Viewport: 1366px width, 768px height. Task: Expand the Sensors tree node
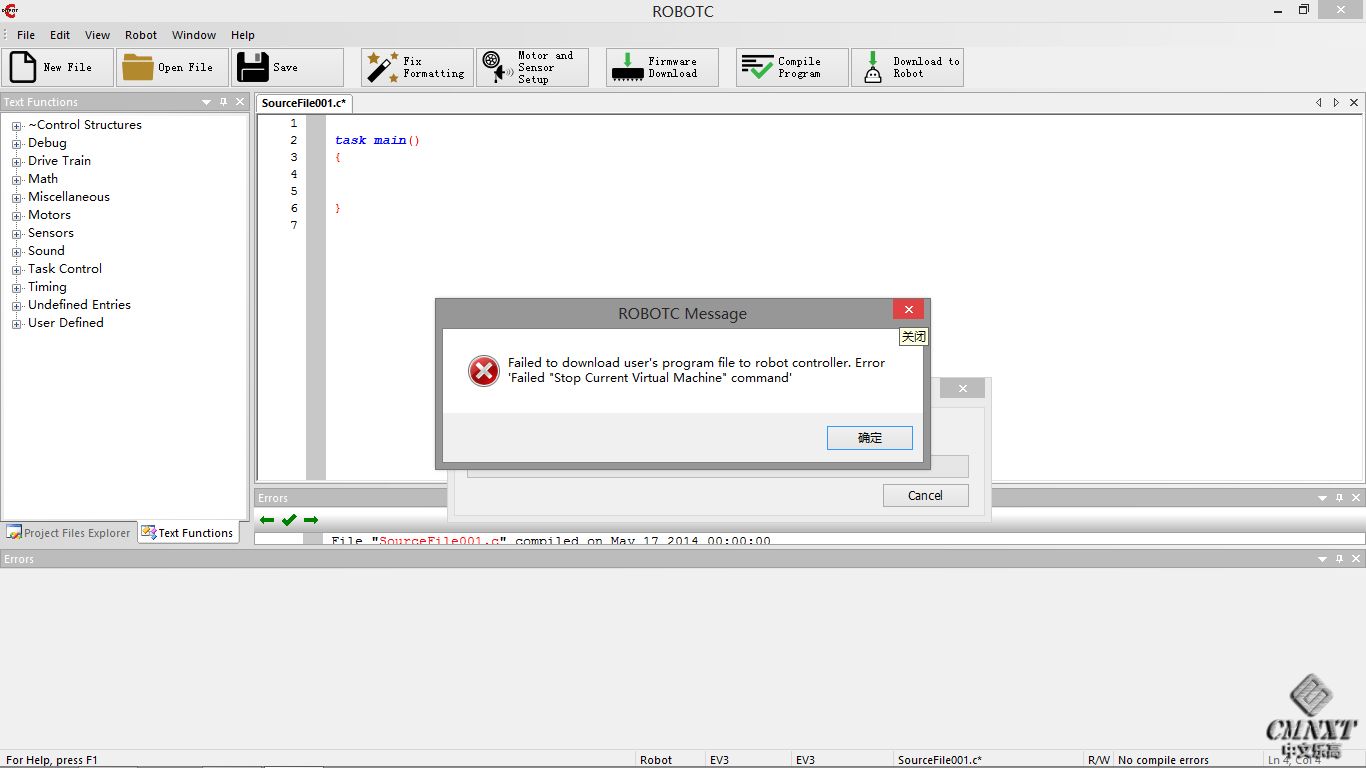coord(17,234)
